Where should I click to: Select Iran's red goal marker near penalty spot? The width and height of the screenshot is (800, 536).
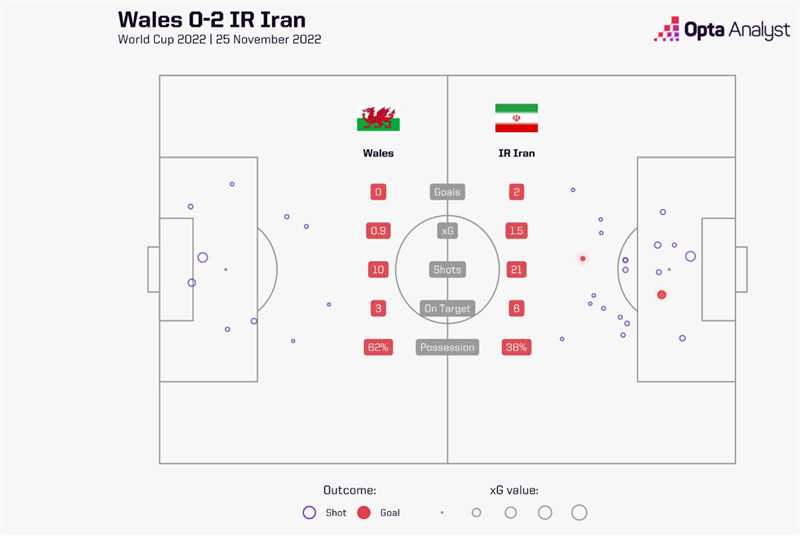pos(661,294)
